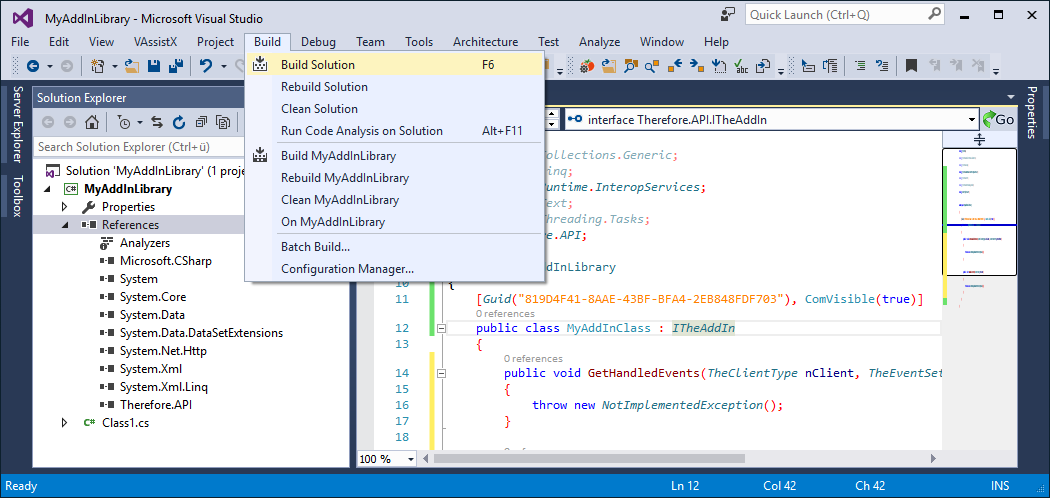Collapse the GetHandledEvents method at line 14
This screenshot has height=498, width=1050.
tap(441, 373)
